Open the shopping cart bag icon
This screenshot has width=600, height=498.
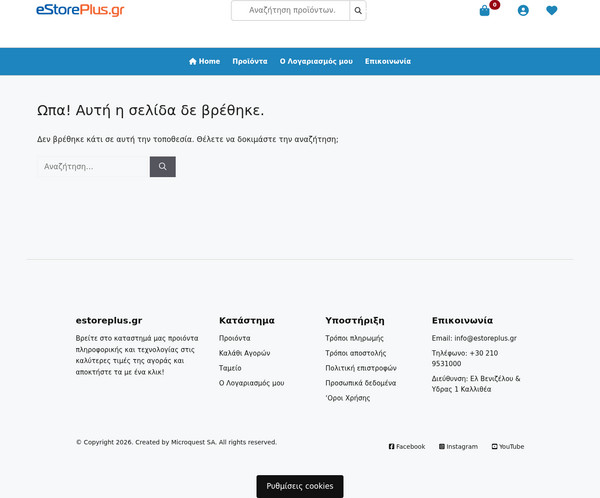(x=484, y=11)
